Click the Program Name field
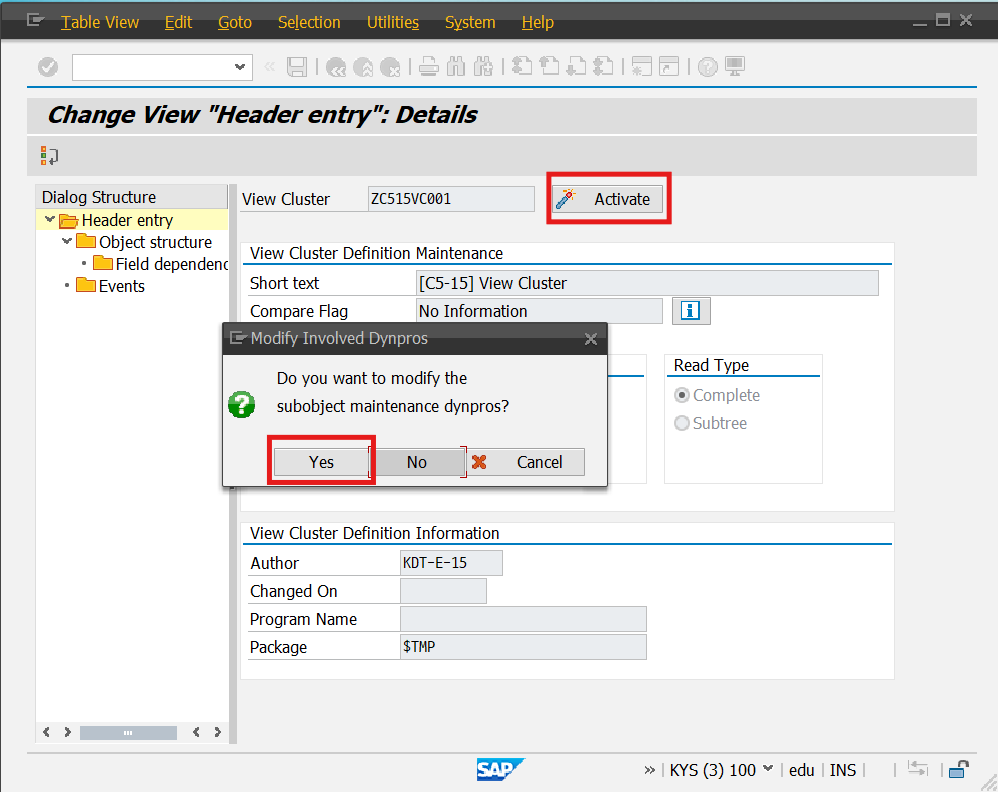 click(523, 619)
